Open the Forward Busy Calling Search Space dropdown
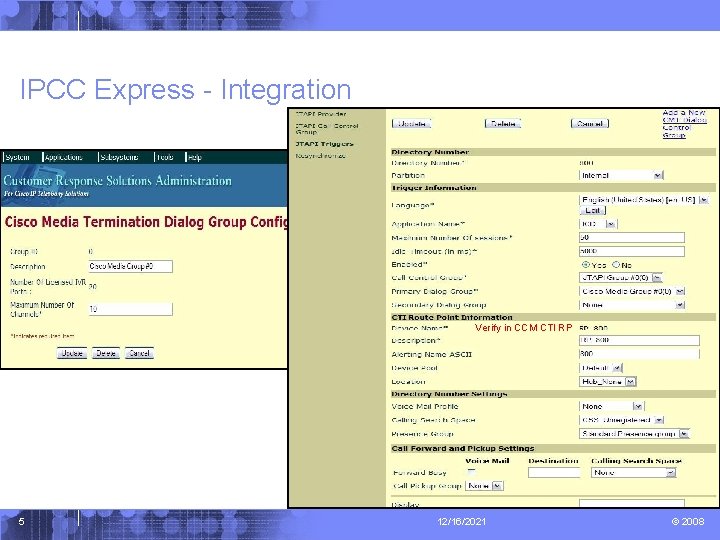The height and width of the screenshot is (540, 720). 633,472
